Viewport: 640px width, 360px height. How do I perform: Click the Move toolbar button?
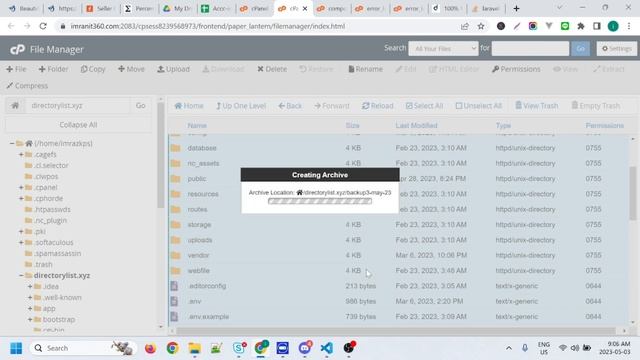[131, 69]
